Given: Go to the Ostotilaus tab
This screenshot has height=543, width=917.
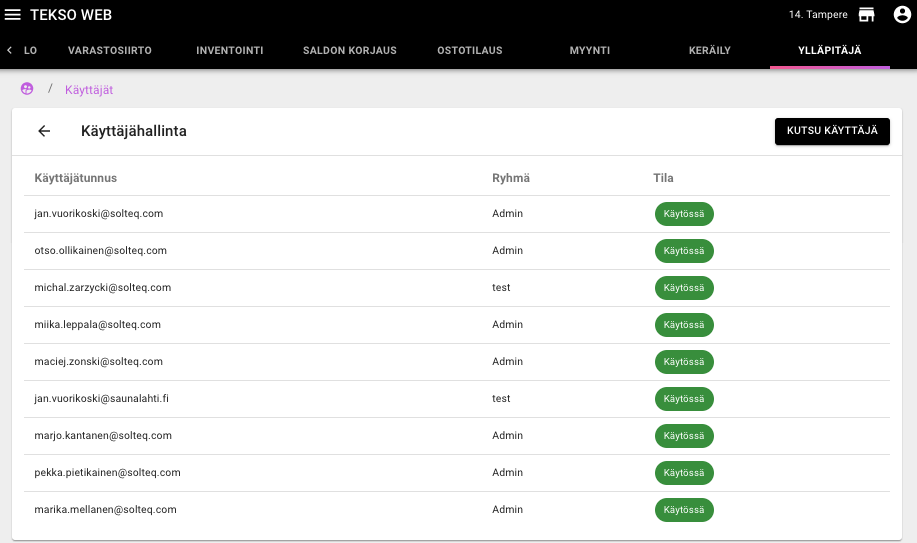Looking at the screenshot, I should tap(470, 50).
